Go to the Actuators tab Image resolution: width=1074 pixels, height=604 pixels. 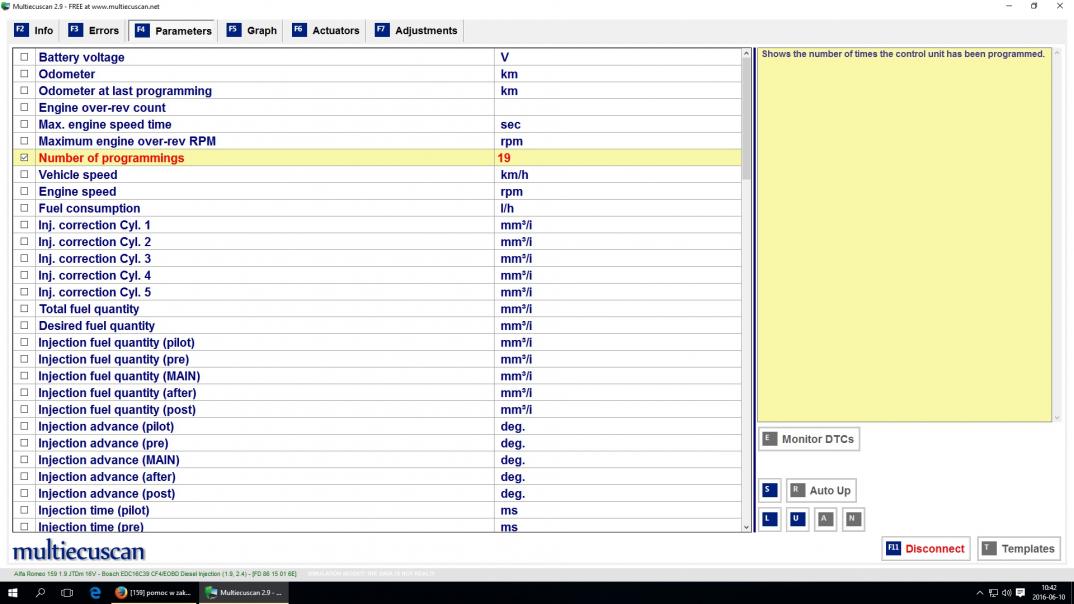(326, 31)
